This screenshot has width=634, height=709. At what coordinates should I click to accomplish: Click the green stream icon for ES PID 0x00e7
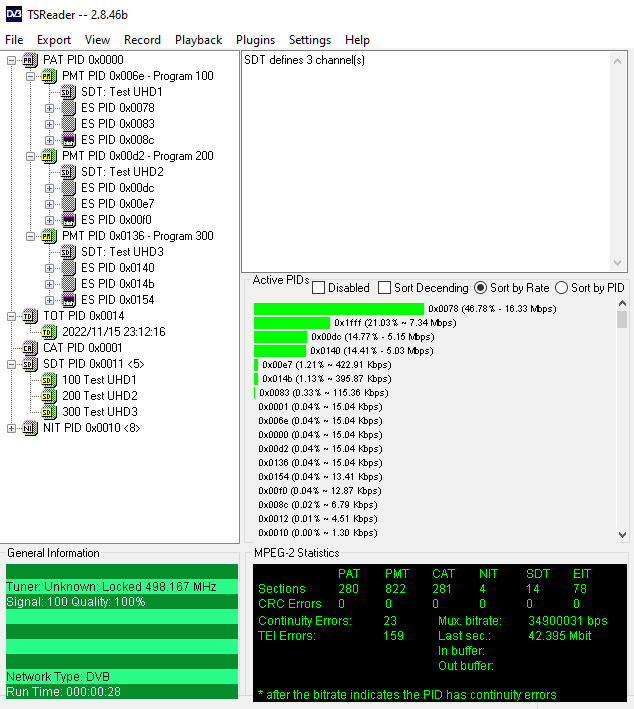68,204
